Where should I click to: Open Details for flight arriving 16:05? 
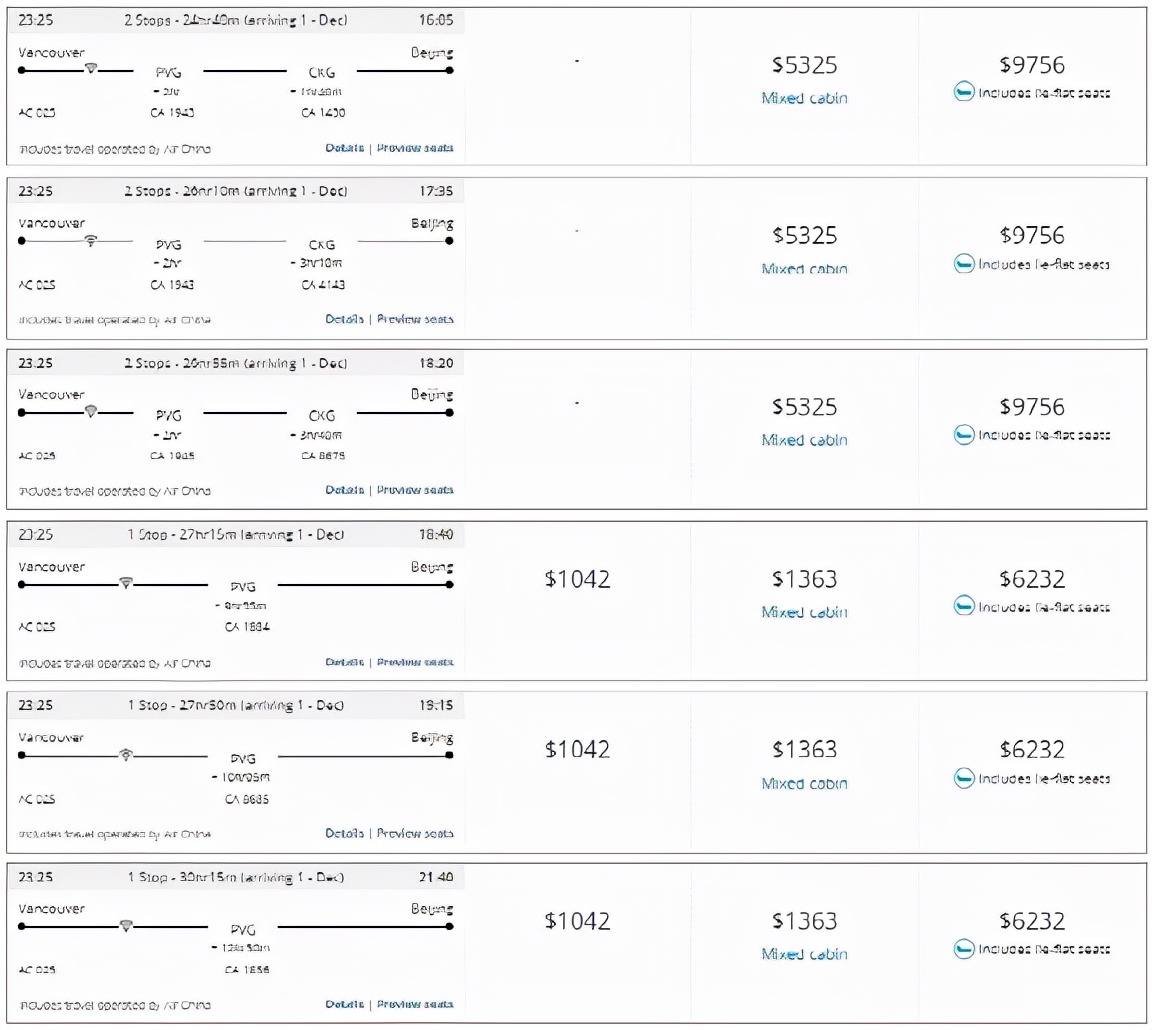coord(344,148)
